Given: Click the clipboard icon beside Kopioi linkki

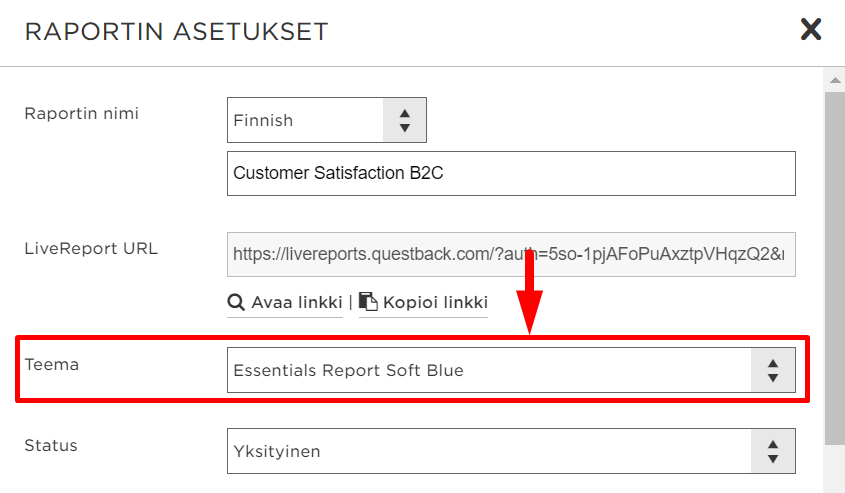Looking at the screenshot, I should [368, 302].
